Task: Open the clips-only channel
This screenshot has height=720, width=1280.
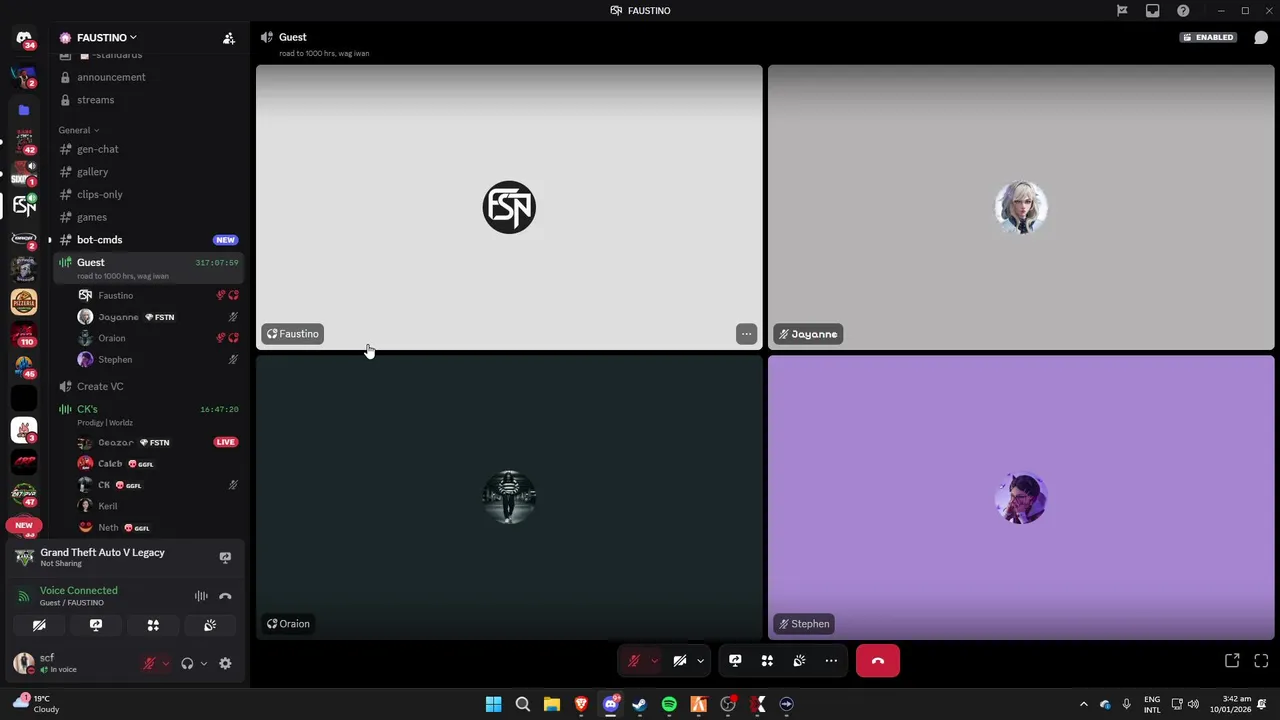Action: click(148, 194)
